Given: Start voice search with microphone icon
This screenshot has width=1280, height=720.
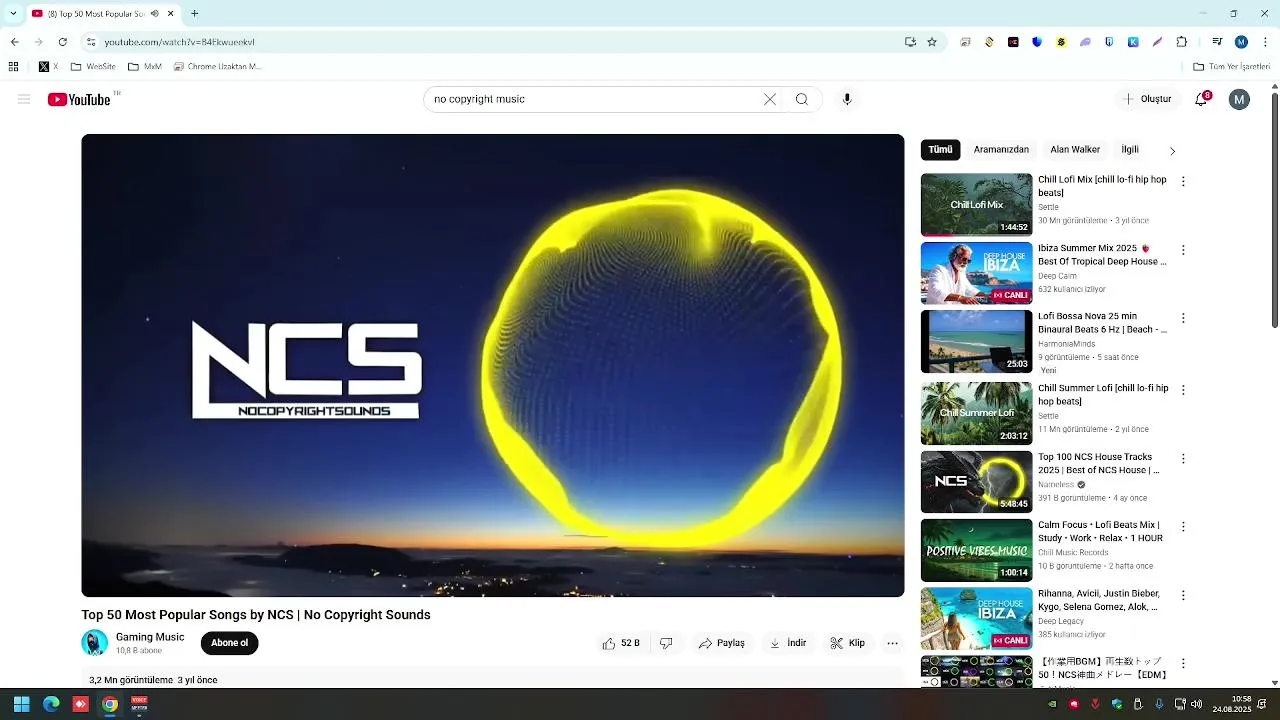Looking at the screenshot, I should 847,99.
